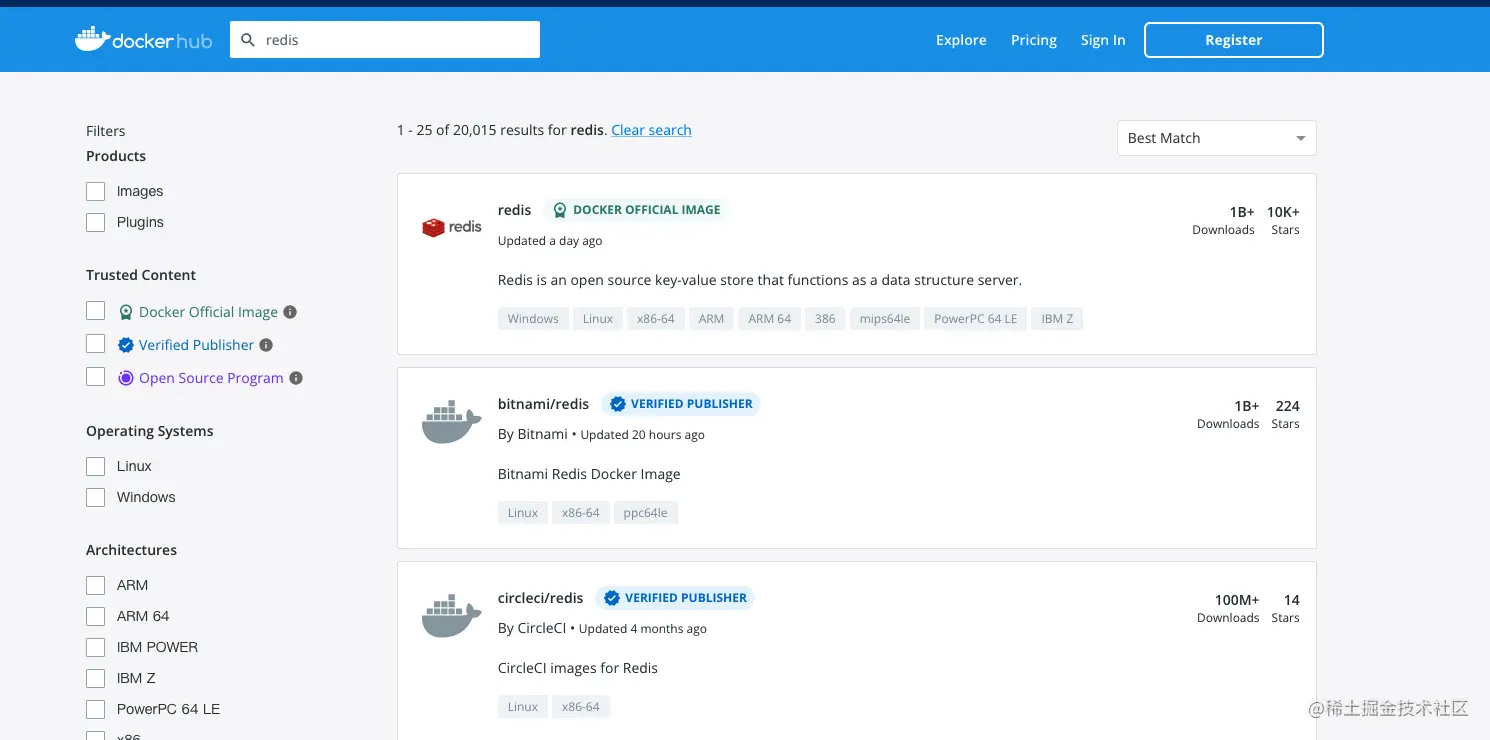Click the Open Source Program badge icon in filters
The width and height of the screenshot is (1490, 740).
click(x=126, y=378)
